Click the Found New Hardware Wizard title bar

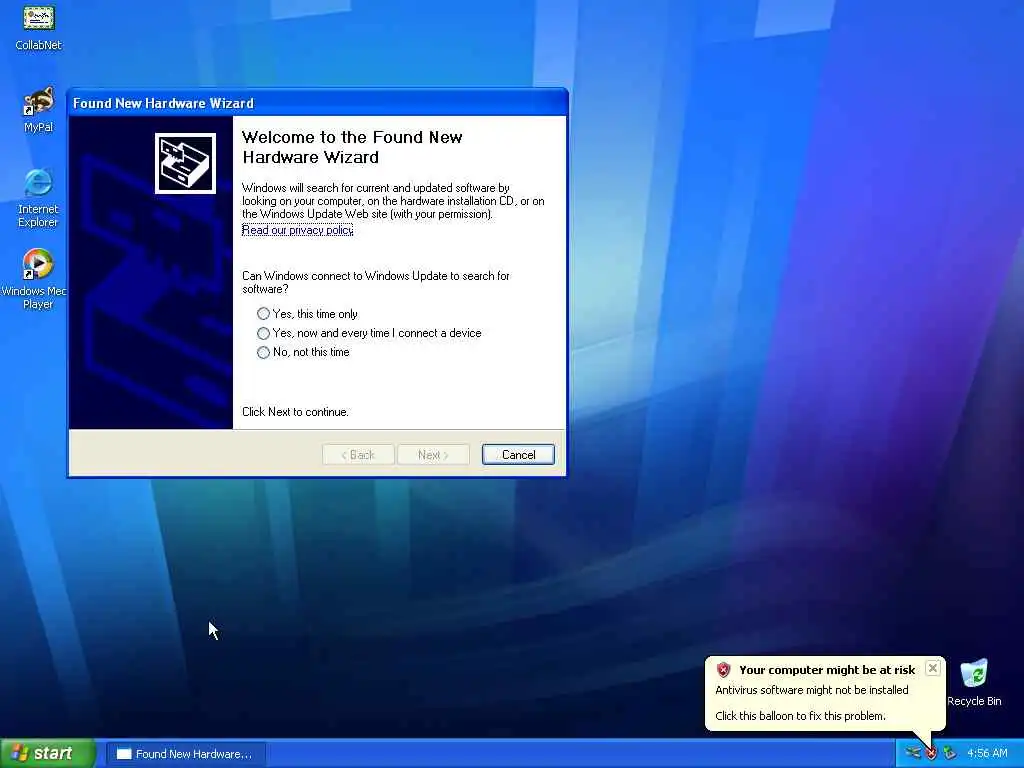tap(317, 103)
